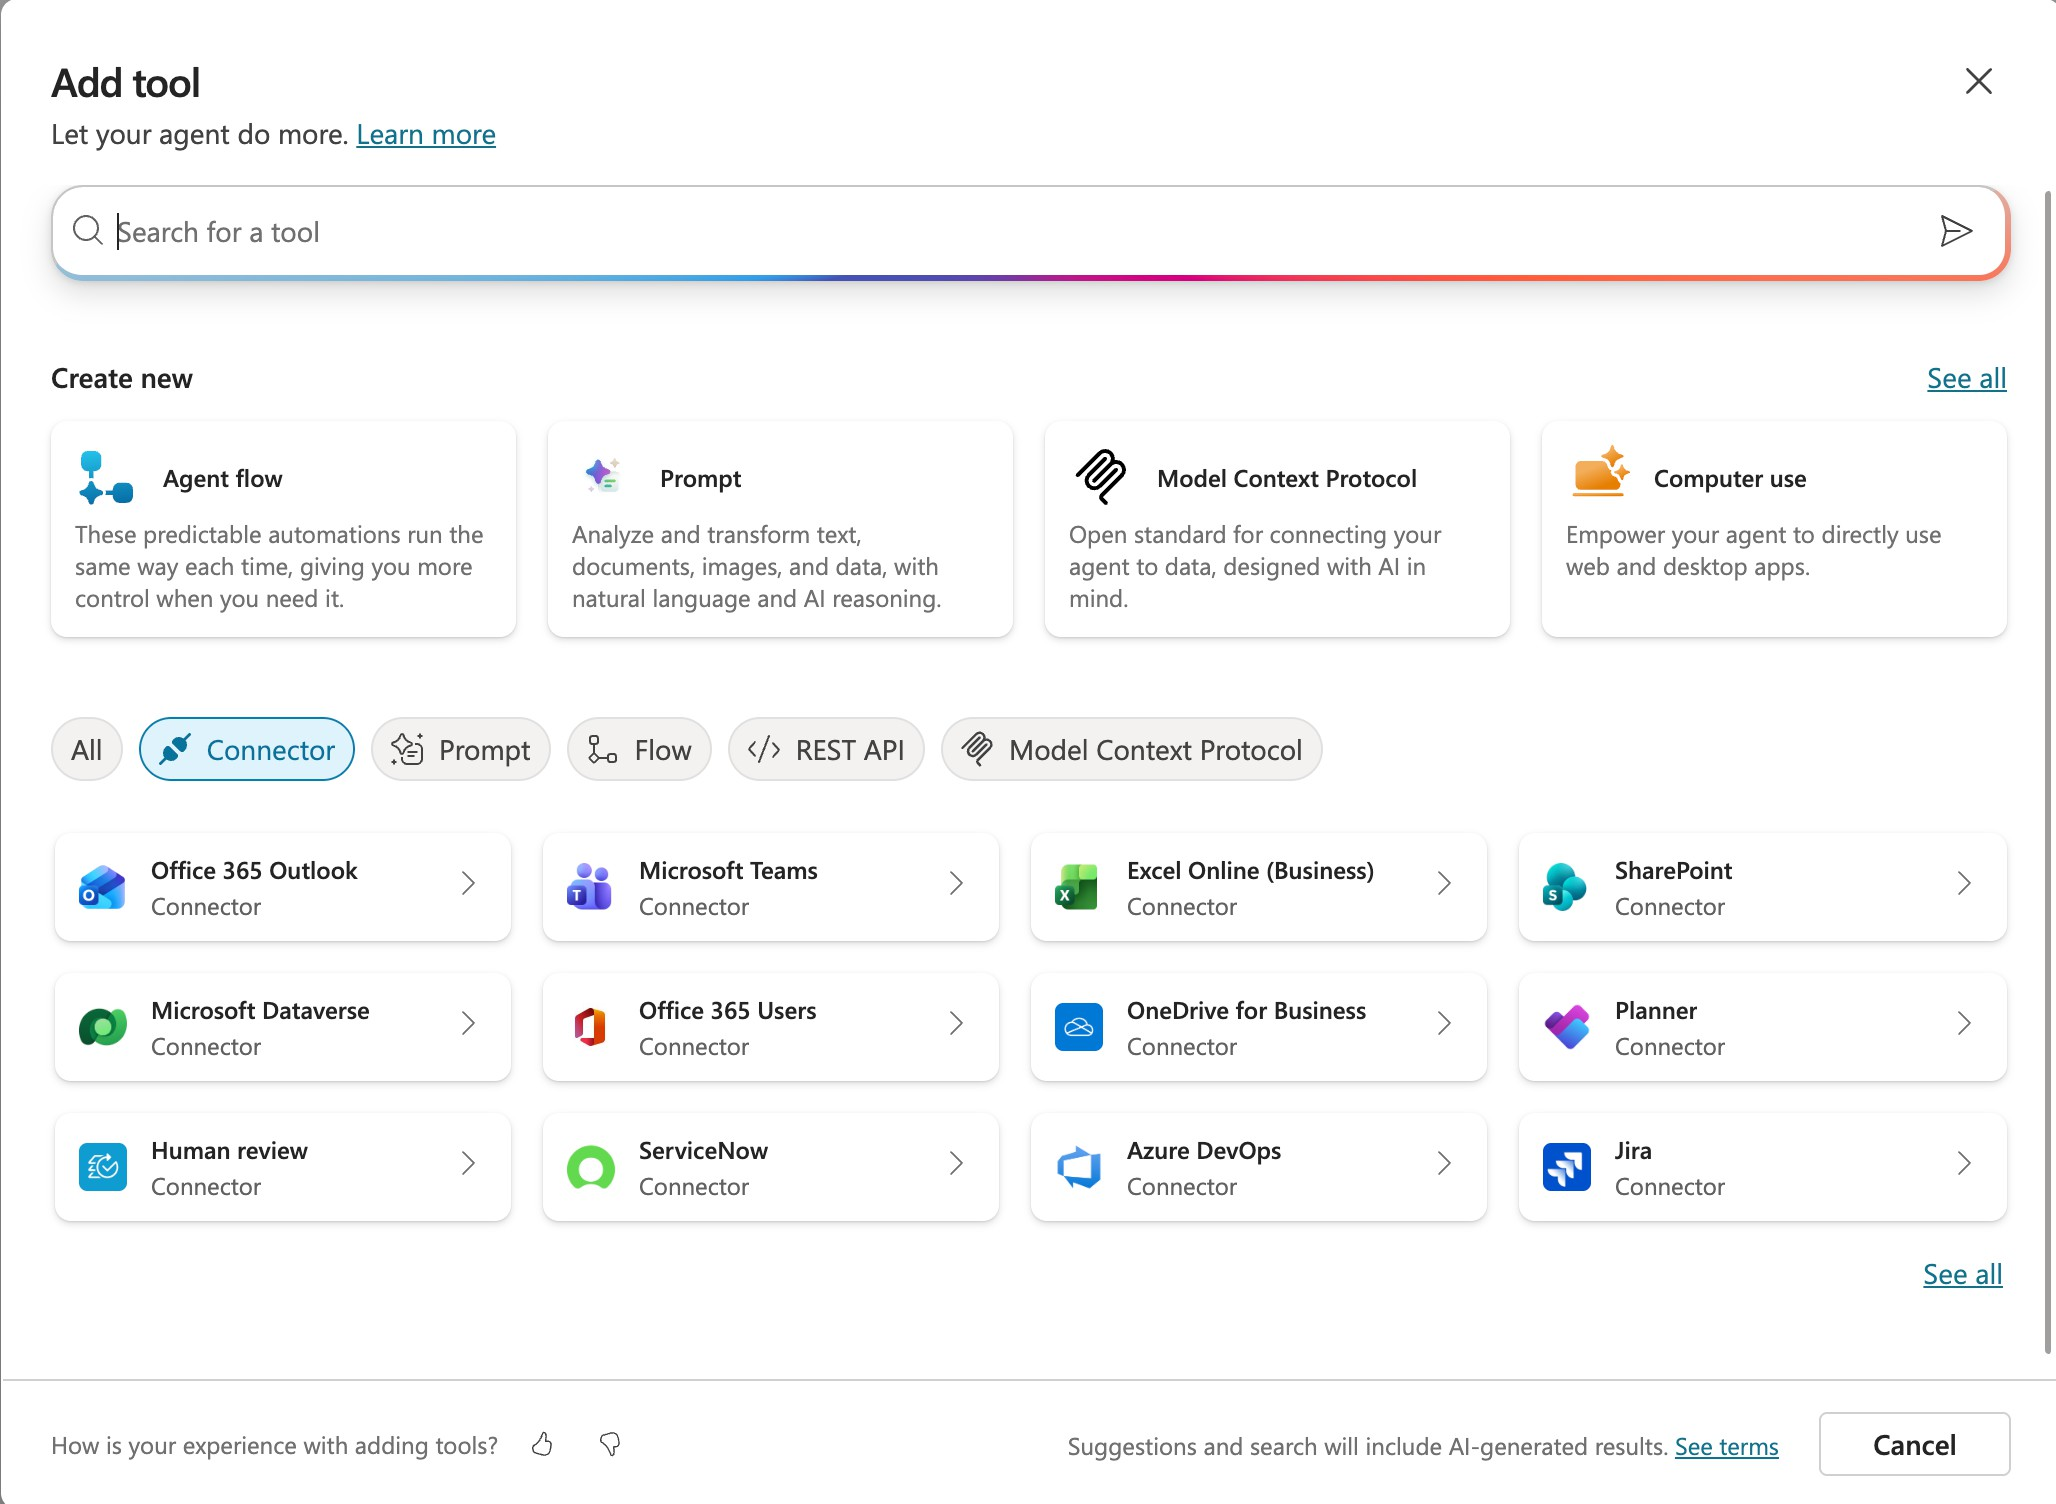2056x1504 pixels.
Task: Click the Microsoft Teams icon
Action: click(590, 887)
